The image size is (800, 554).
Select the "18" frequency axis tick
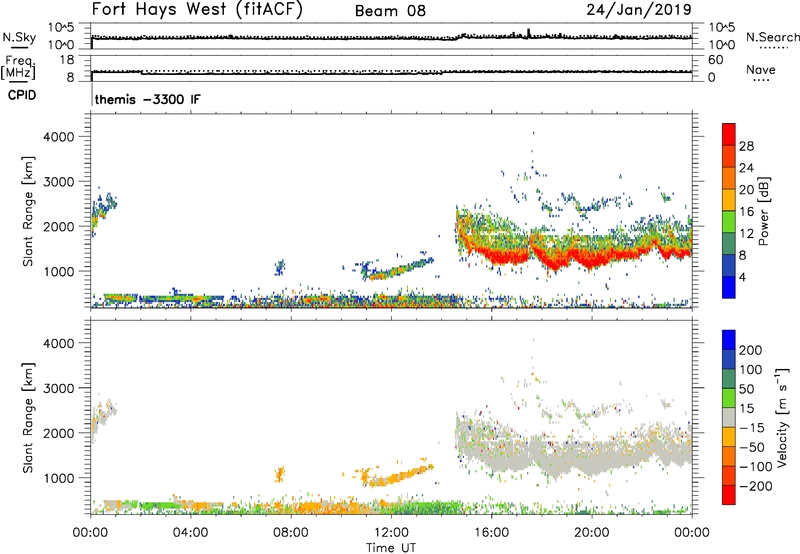pos(67,60)
